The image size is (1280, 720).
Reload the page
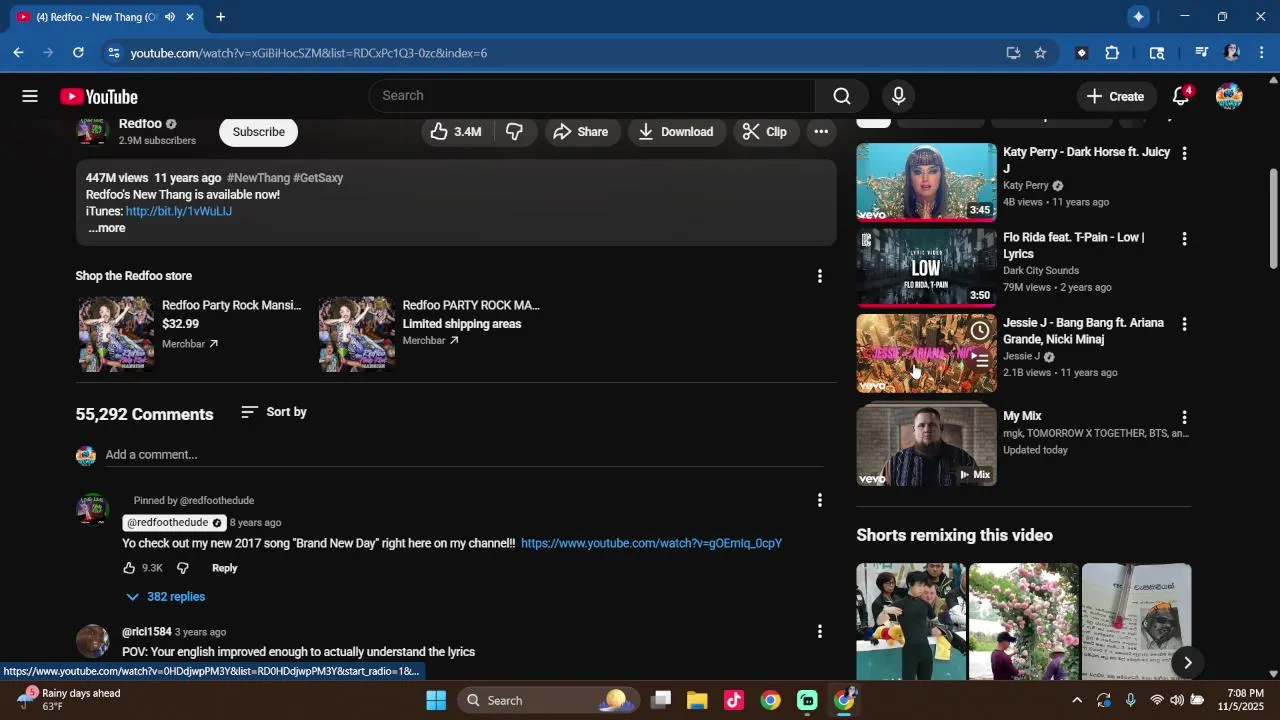coord(78,53)
